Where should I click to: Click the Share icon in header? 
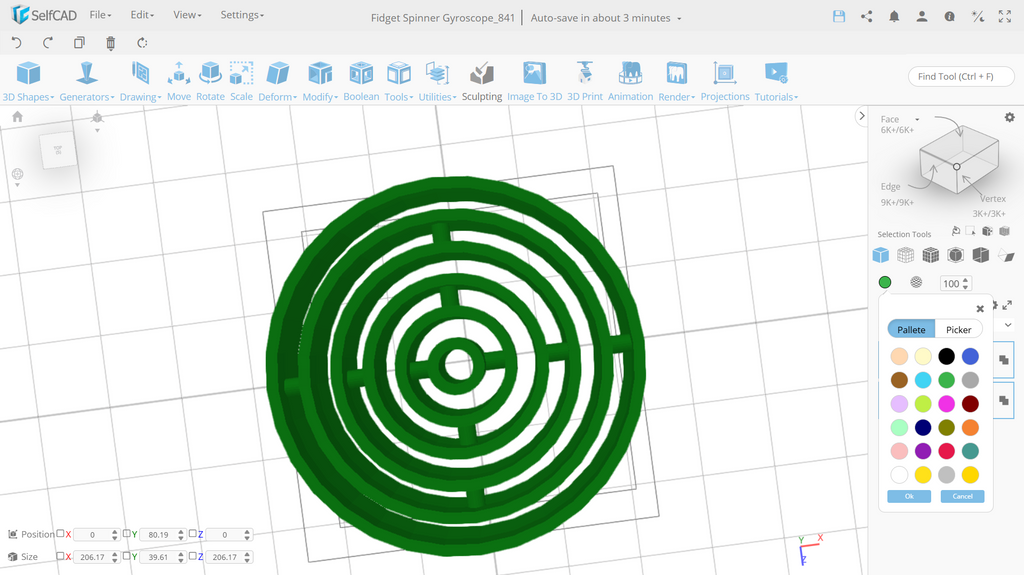pyautogui.click(x=867, y=17)
